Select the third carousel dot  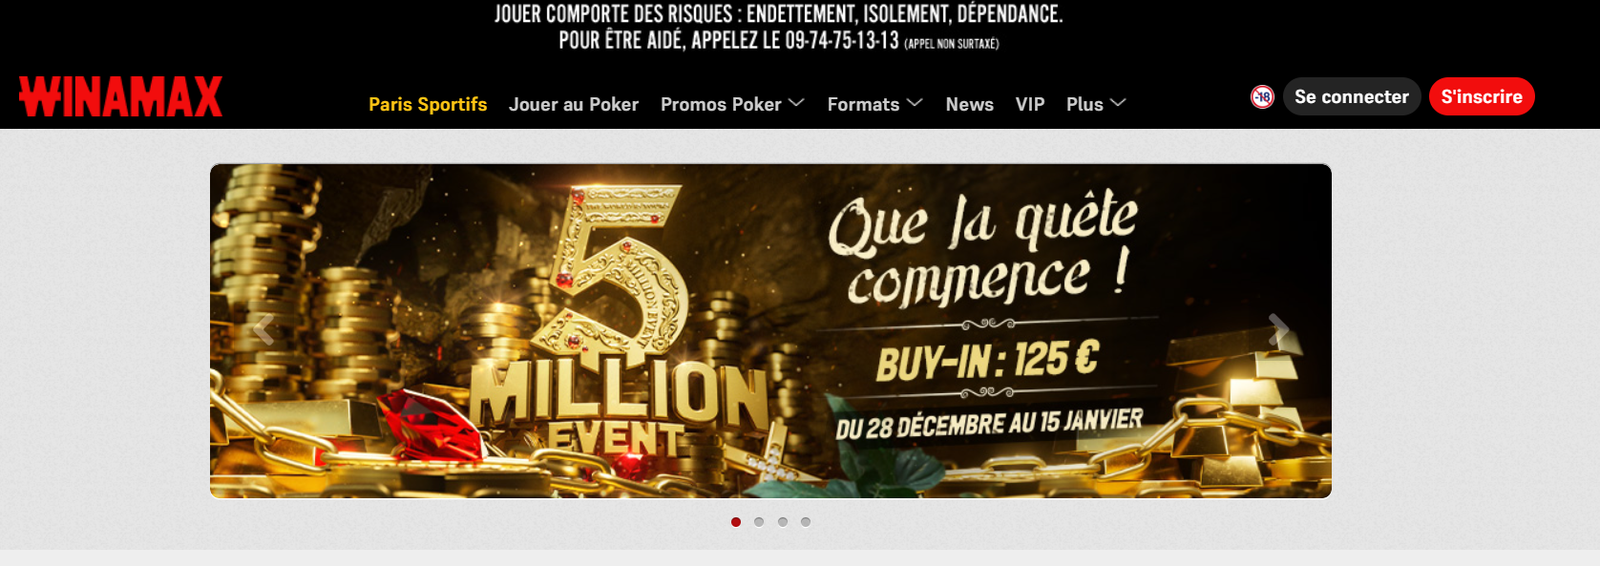783,522
